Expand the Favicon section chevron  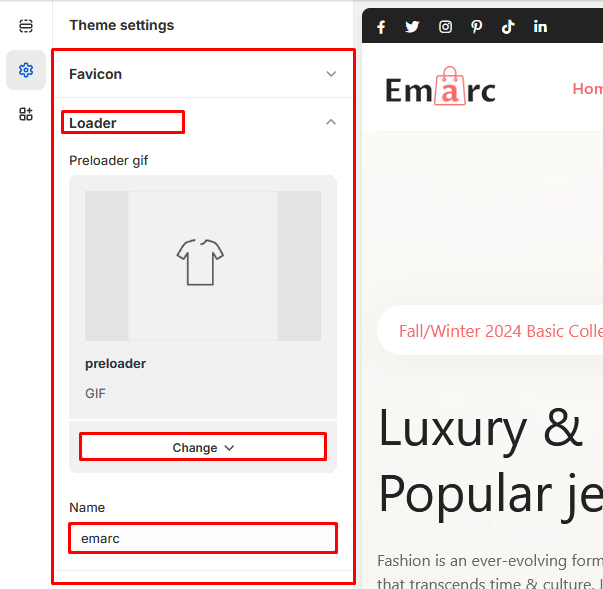tap(331, 74)
